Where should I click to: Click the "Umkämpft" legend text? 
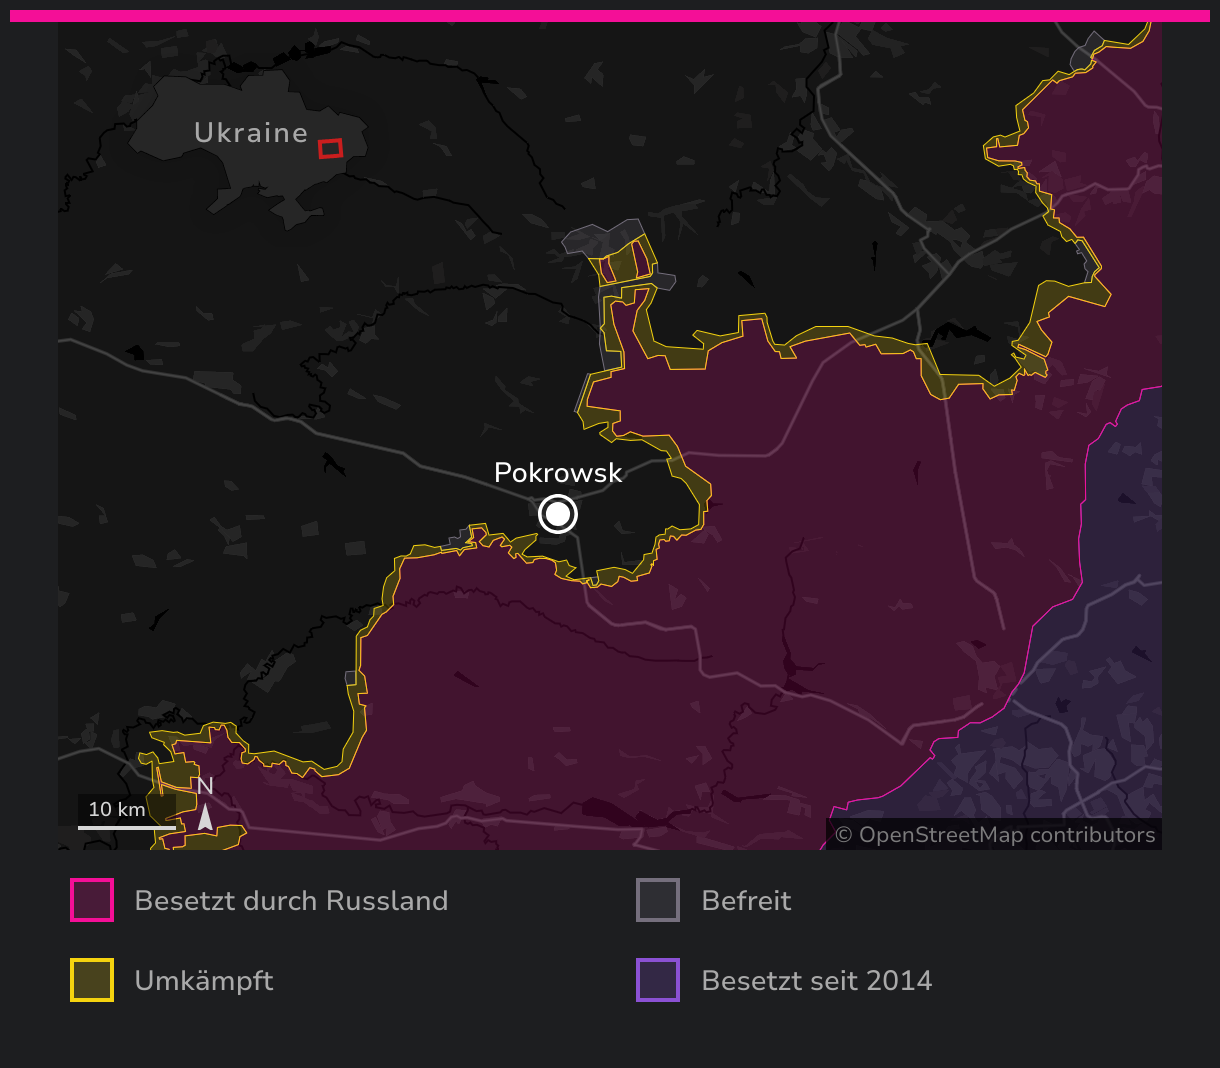204,981
